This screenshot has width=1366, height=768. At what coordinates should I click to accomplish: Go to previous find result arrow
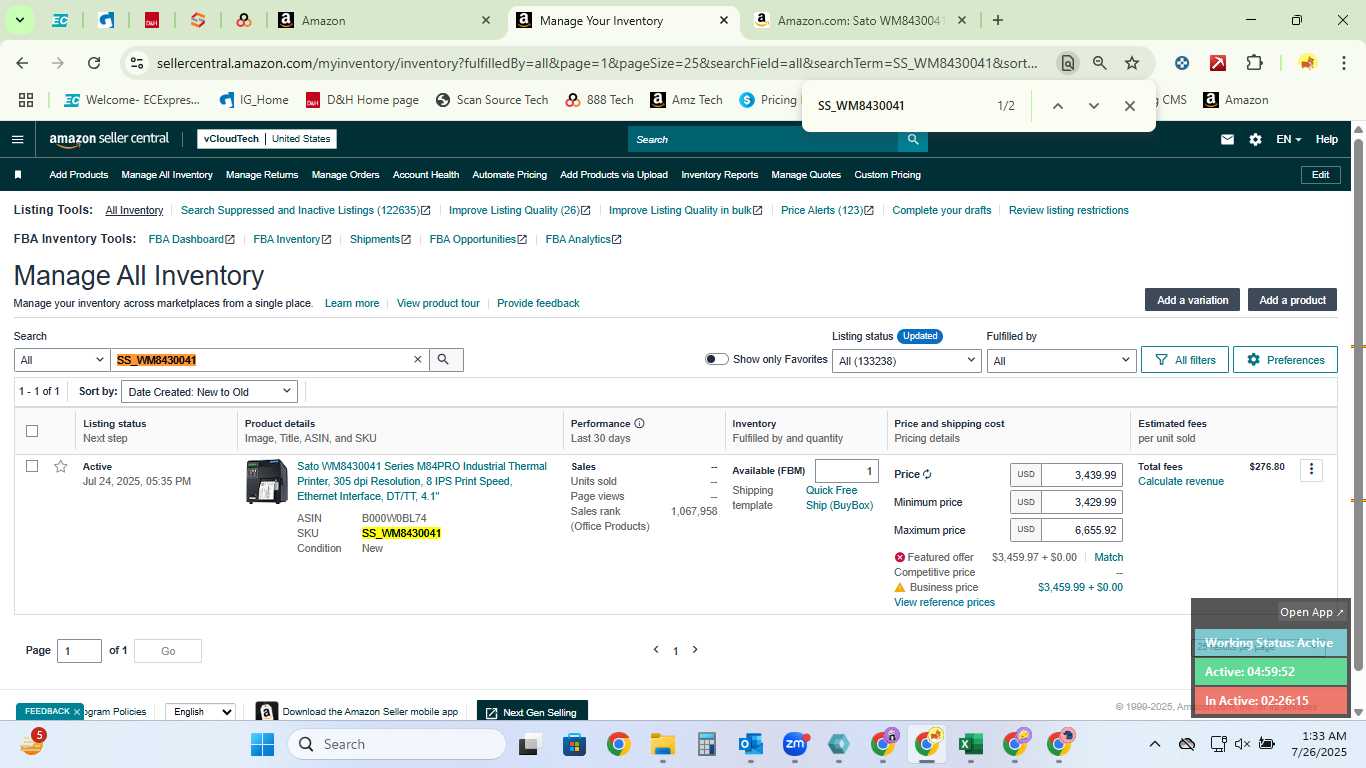[1057, 106]
